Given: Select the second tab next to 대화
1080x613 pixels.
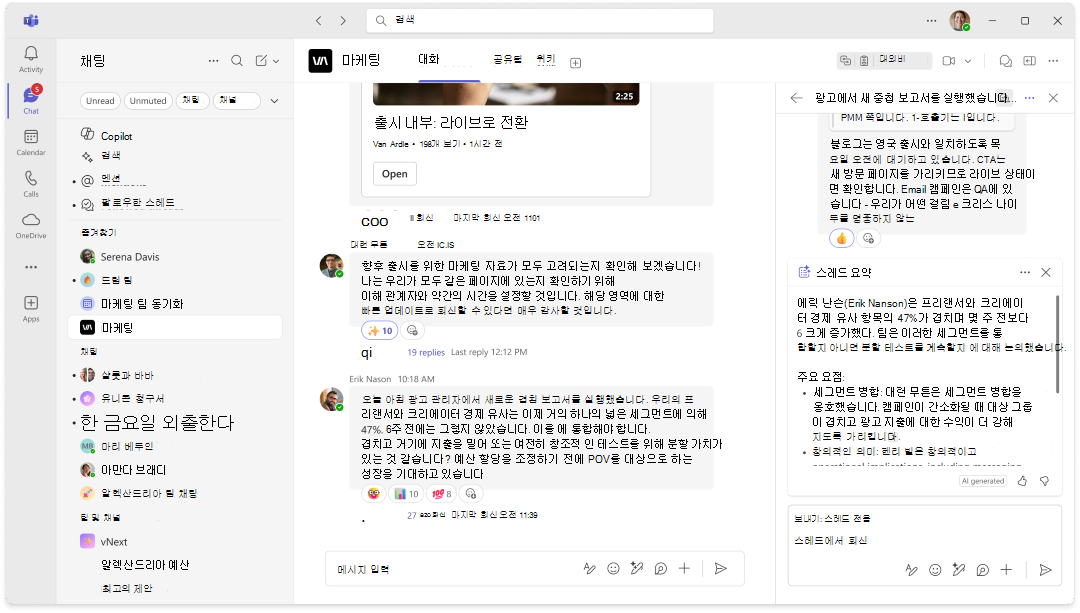Looking at the screenshot, I should (508, 60).
